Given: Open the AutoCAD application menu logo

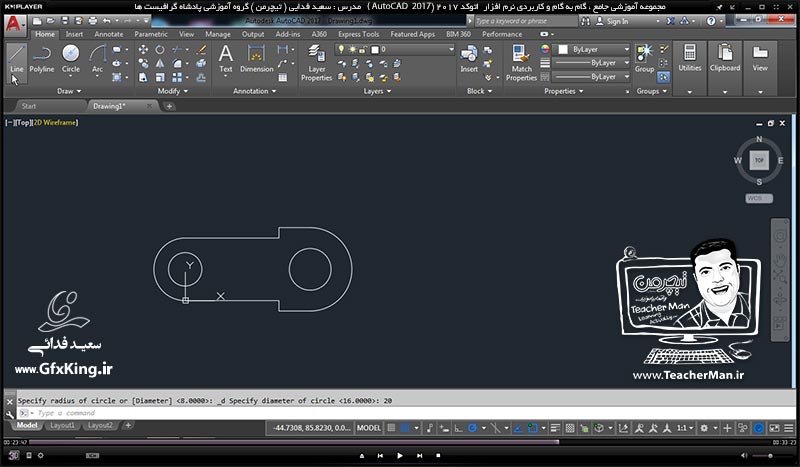Looking at the screenshot, I should [x=14, y=24].
